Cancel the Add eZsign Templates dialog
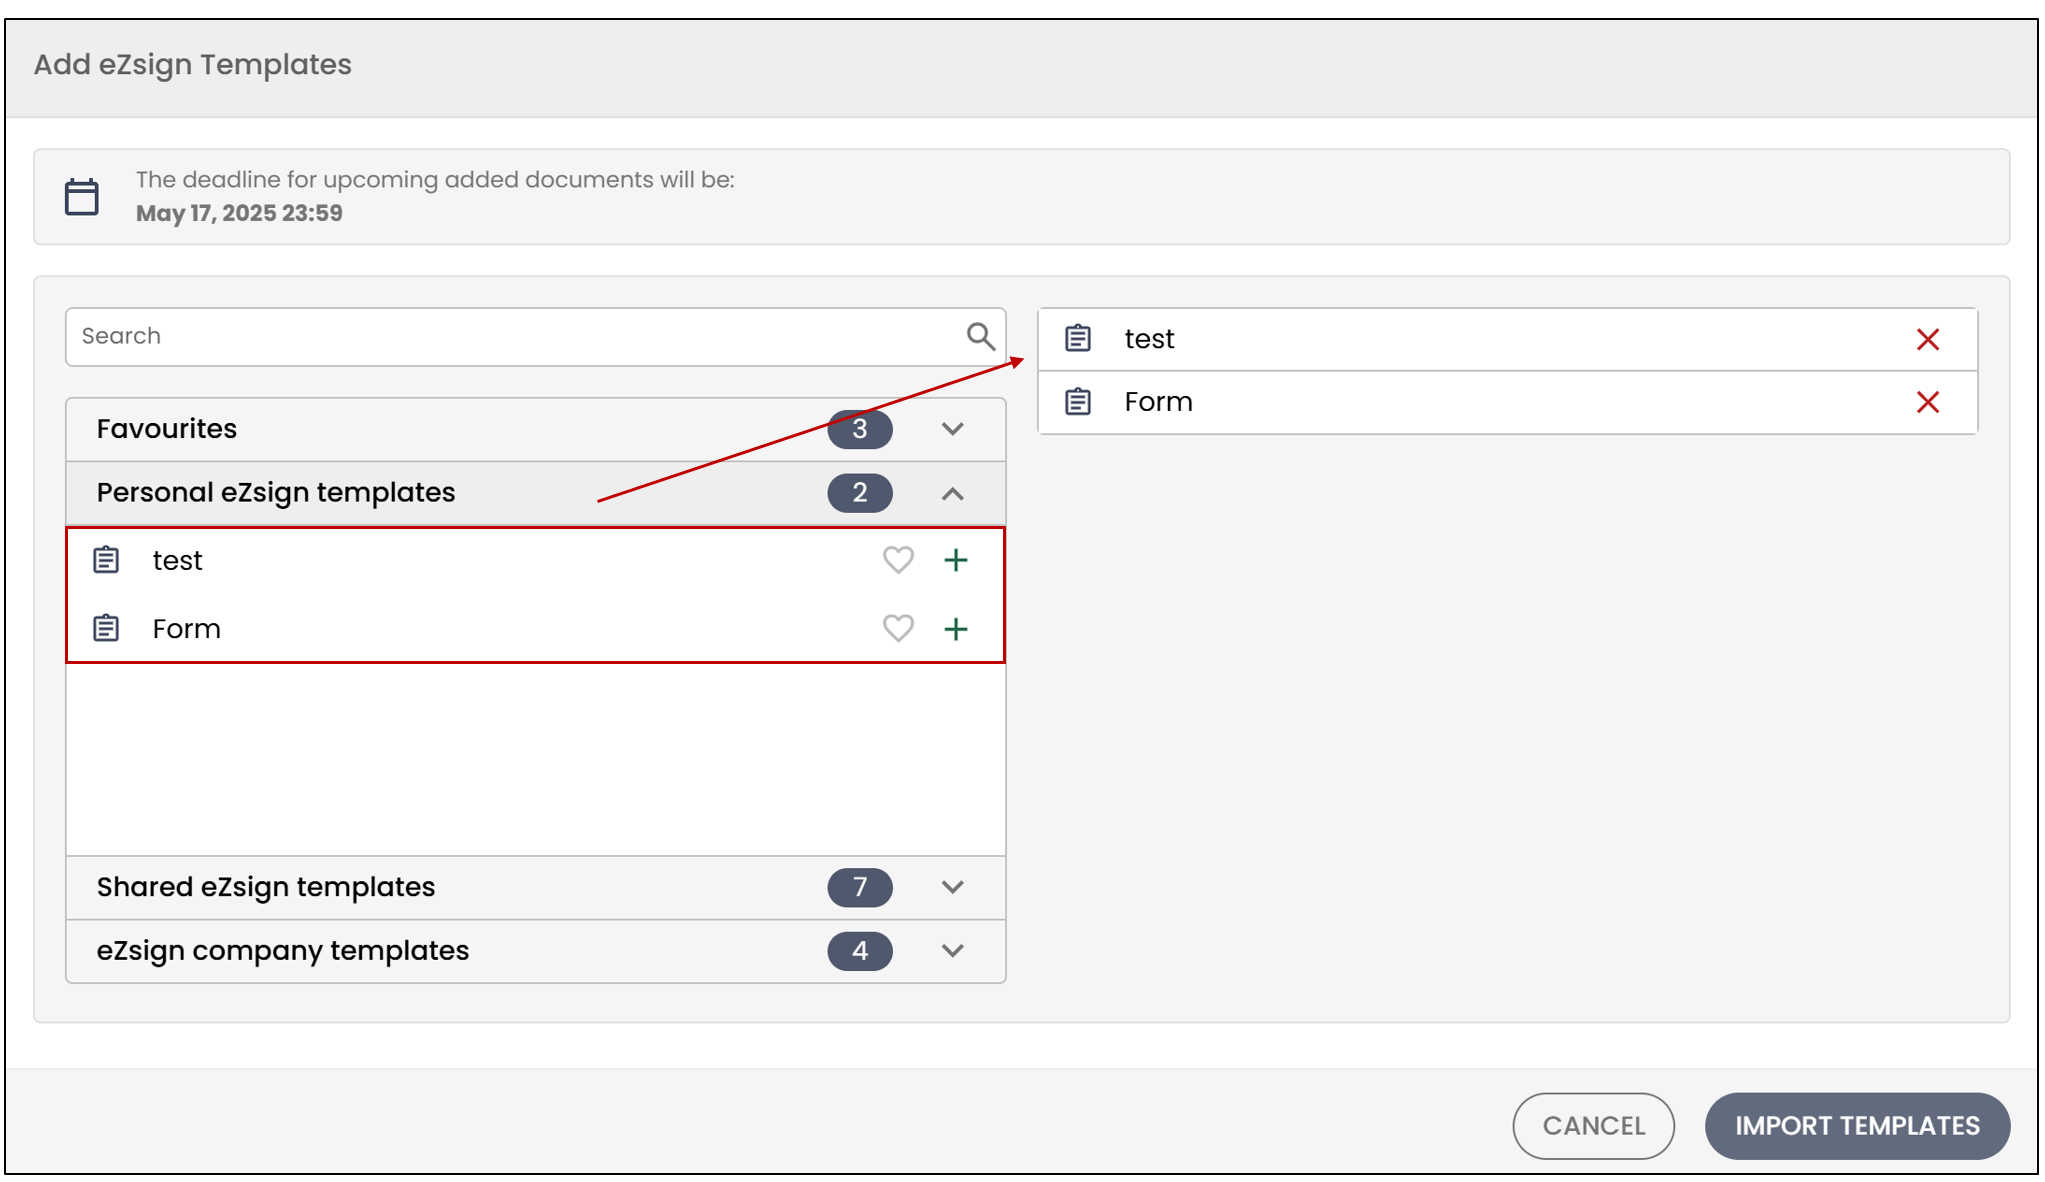The width and height of the screenshot is (2045, 1182). [1593, 1126]
